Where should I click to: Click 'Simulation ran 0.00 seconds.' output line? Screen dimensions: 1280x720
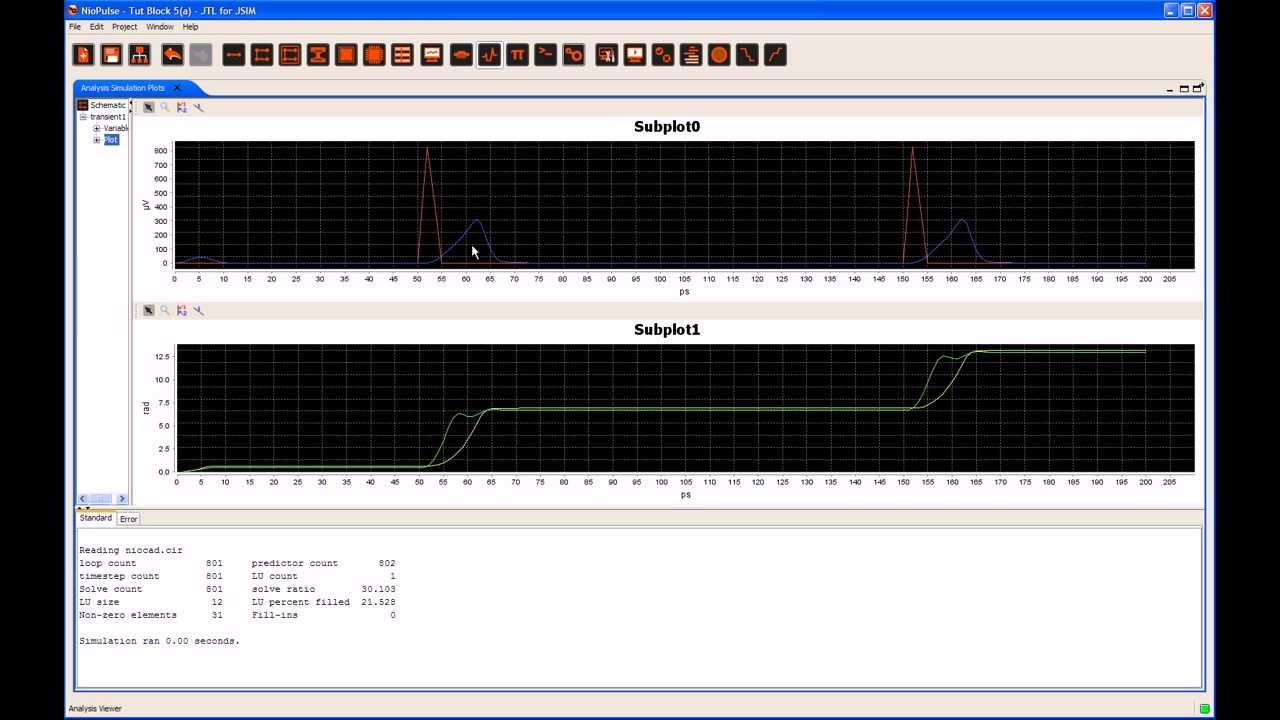(x=159, y=641)
